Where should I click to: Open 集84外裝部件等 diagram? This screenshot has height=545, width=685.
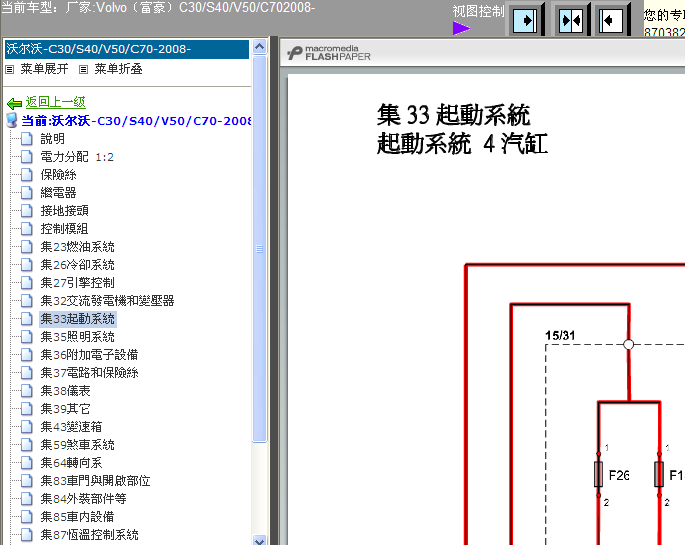point(83,499)
